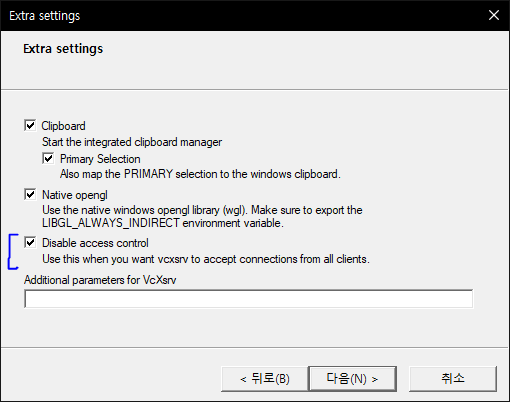
Task: Click the Primary Selection label text
Action: point(100,159)
